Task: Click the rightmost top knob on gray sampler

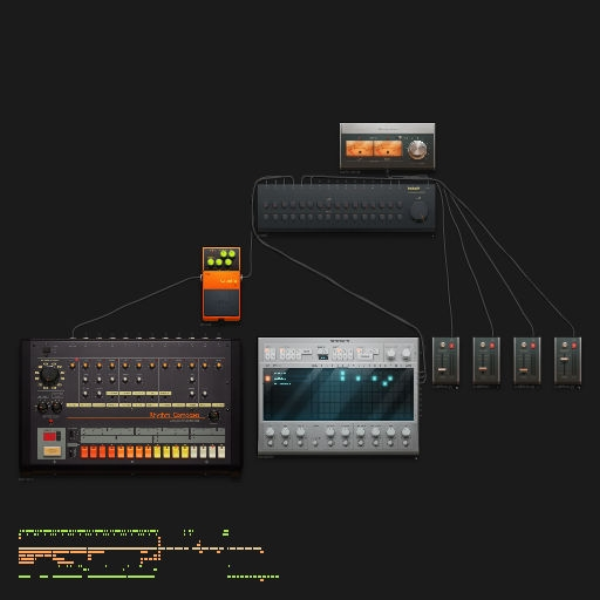Action: pos(406,354)
